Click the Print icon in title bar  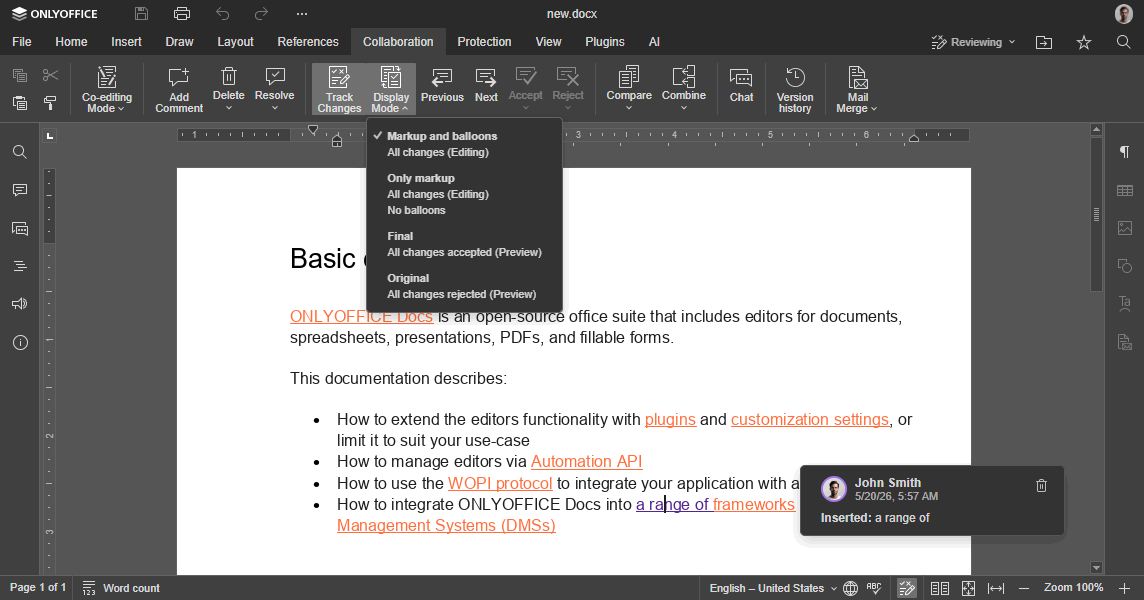(182, 13)
